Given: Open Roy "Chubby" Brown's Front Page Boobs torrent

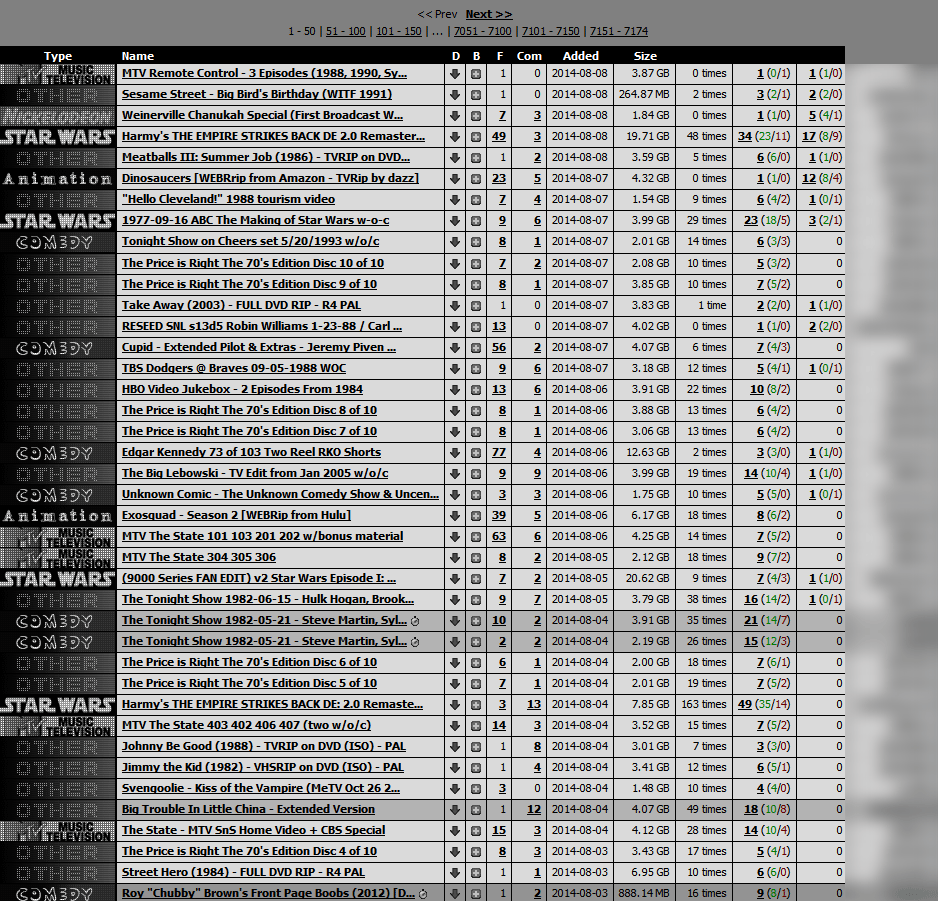Looking at the screenshot, I should pyautogui.click(x=268, y=893).
